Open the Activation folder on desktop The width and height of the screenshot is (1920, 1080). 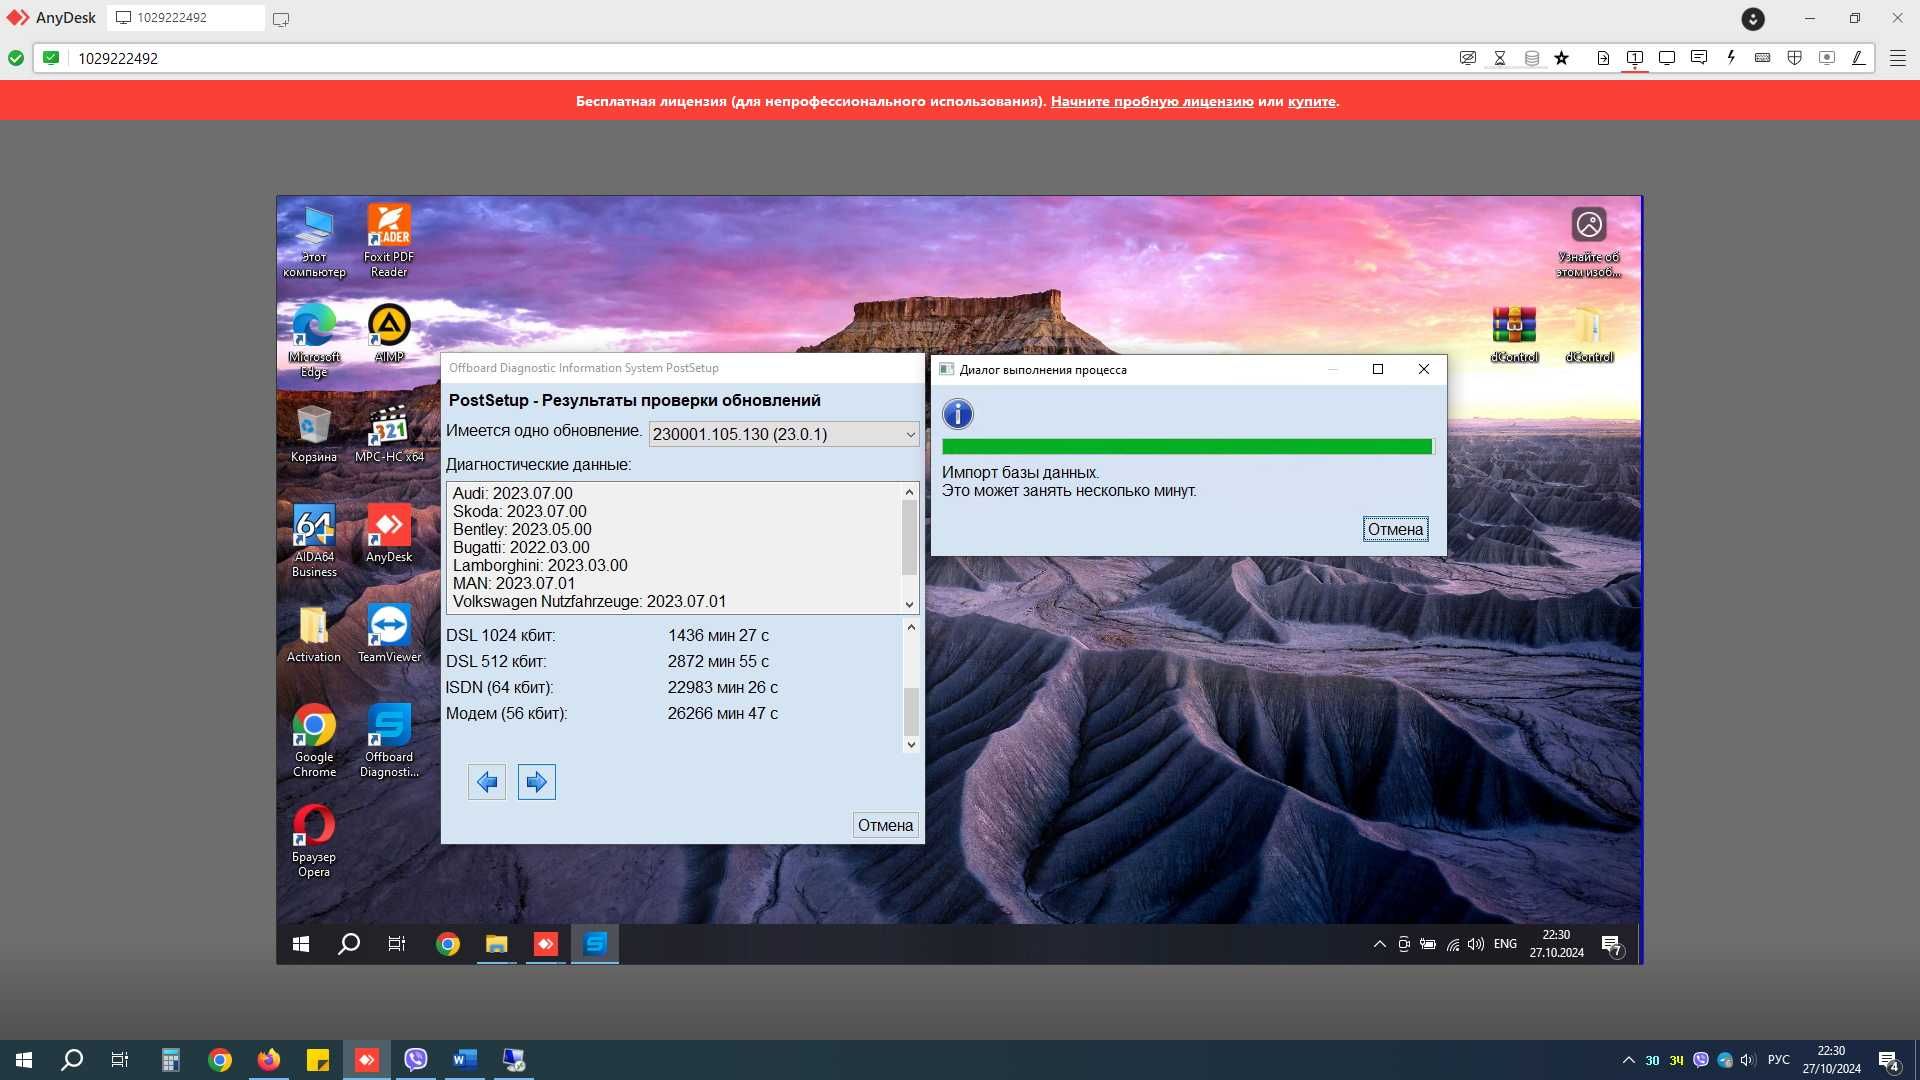(x=314, y=633)
